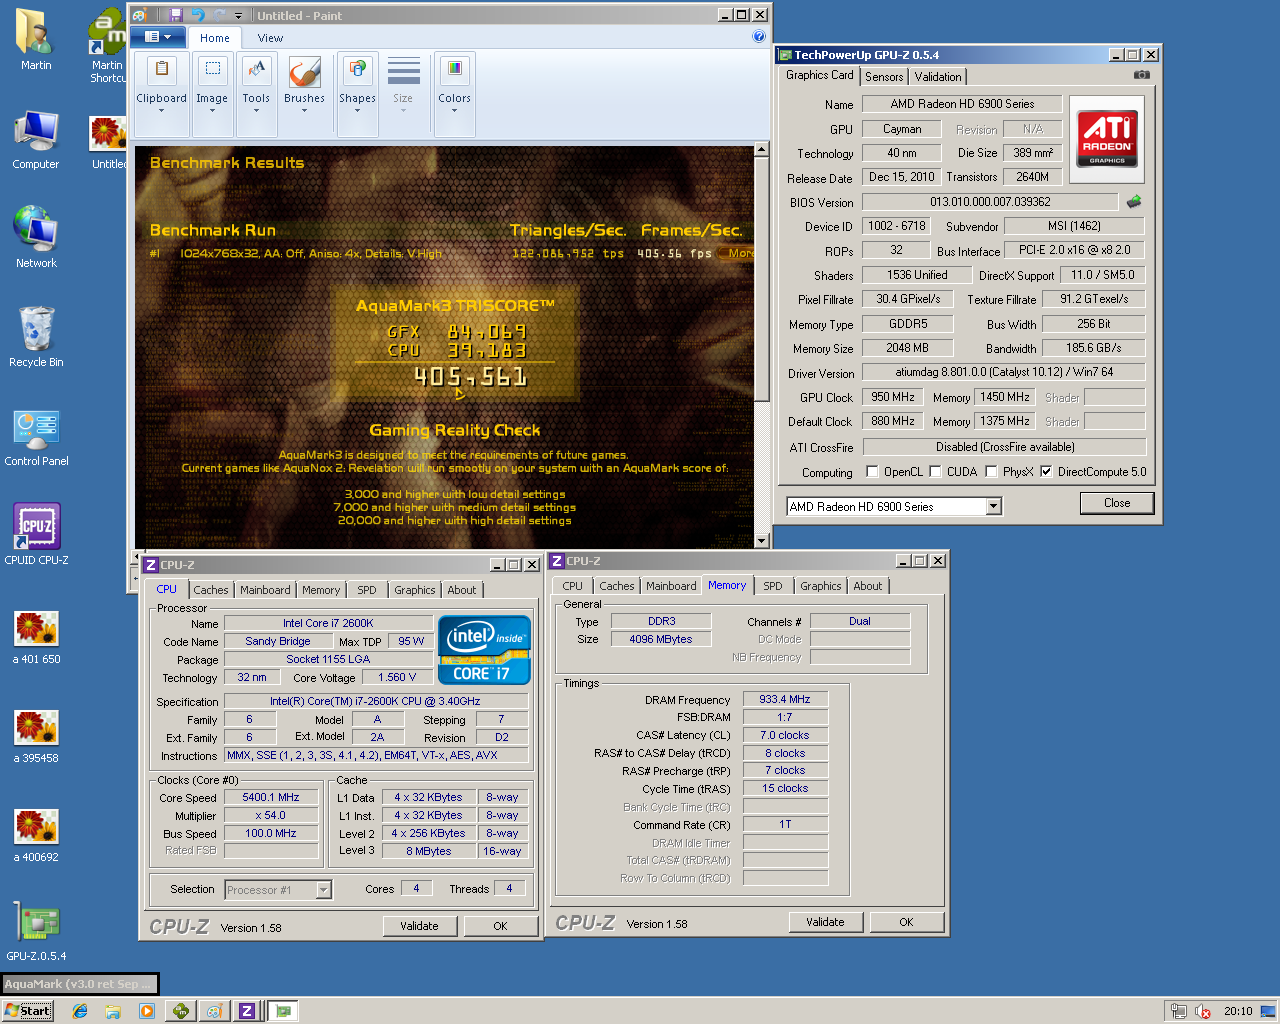Click the Redo arrow in Paint

click(x=219, y=15)
